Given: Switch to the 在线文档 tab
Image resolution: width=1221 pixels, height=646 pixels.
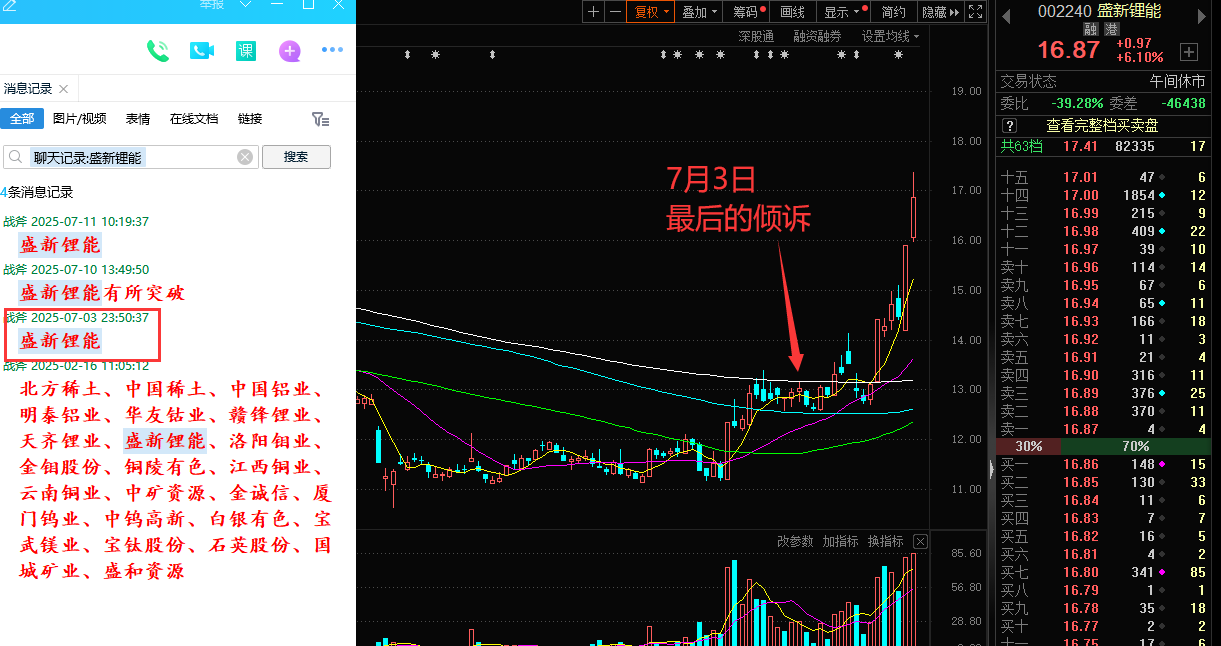Looking at the screenshot, I should point(194,119).
